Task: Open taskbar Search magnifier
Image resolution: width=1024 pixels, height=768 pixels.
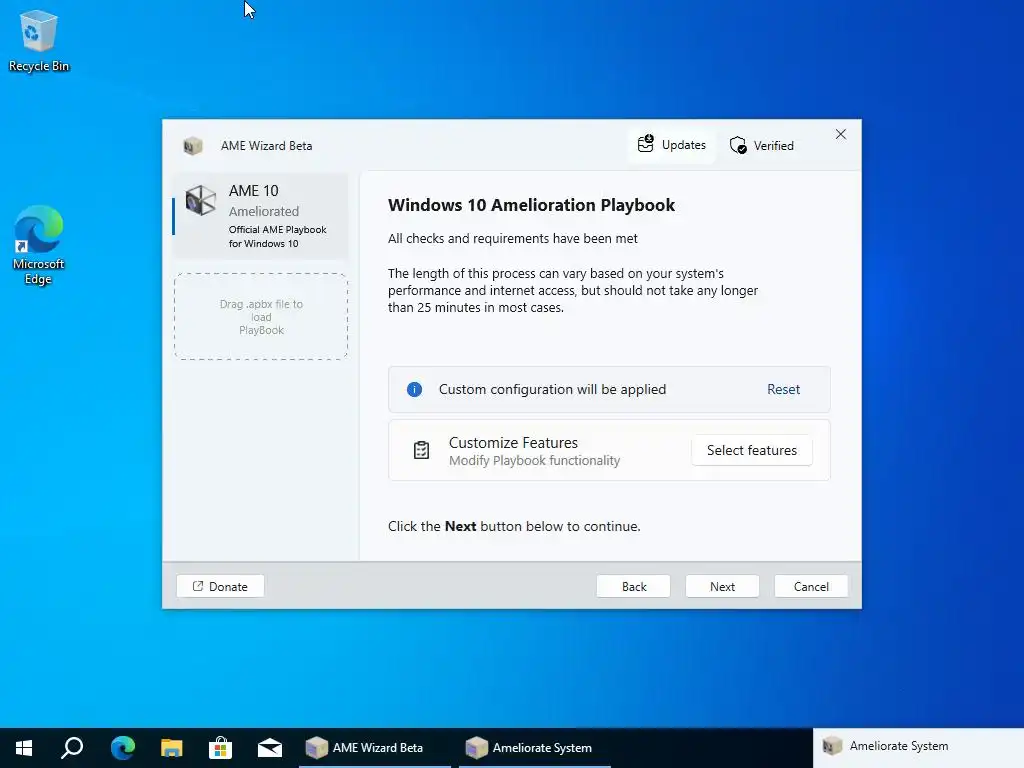Action: tap(72, 748)
